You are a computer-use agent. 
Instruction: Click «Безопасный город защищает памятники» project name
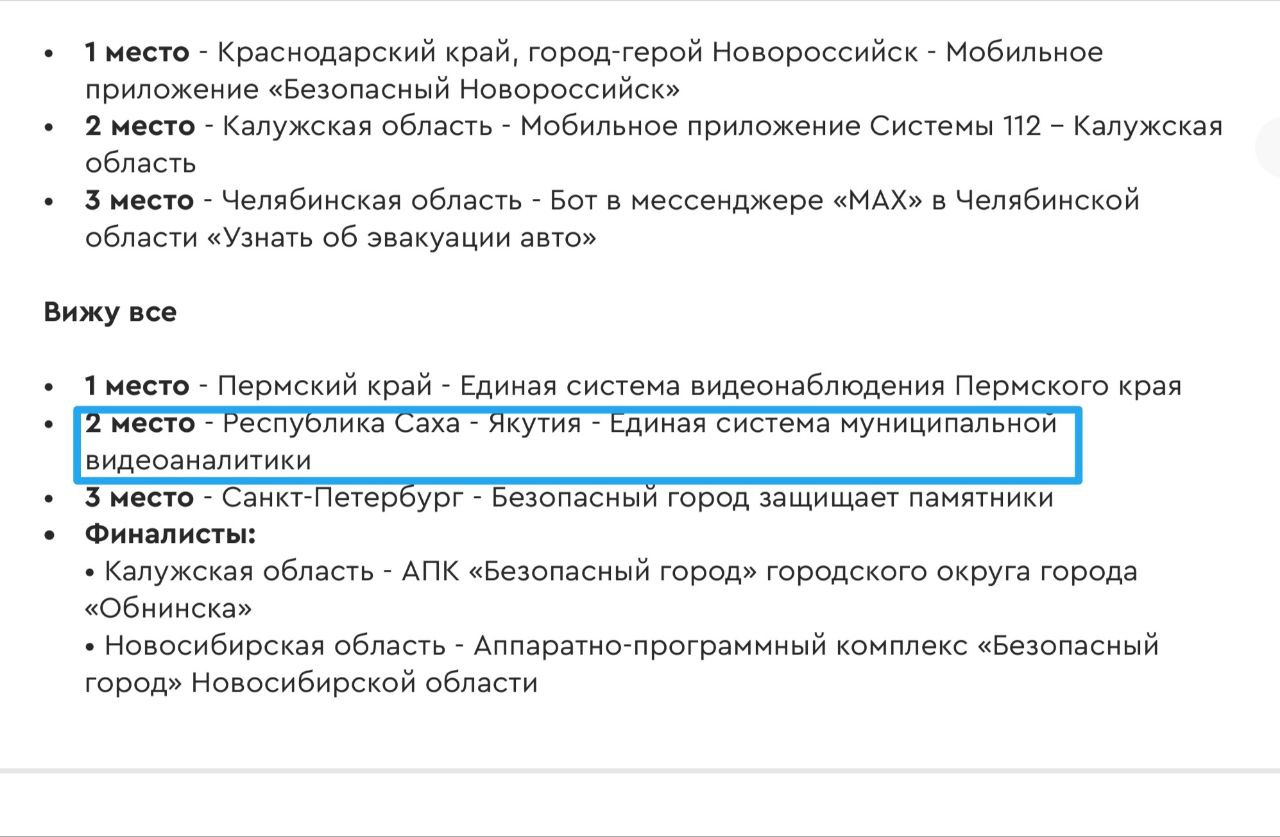[x=772, y=498]
